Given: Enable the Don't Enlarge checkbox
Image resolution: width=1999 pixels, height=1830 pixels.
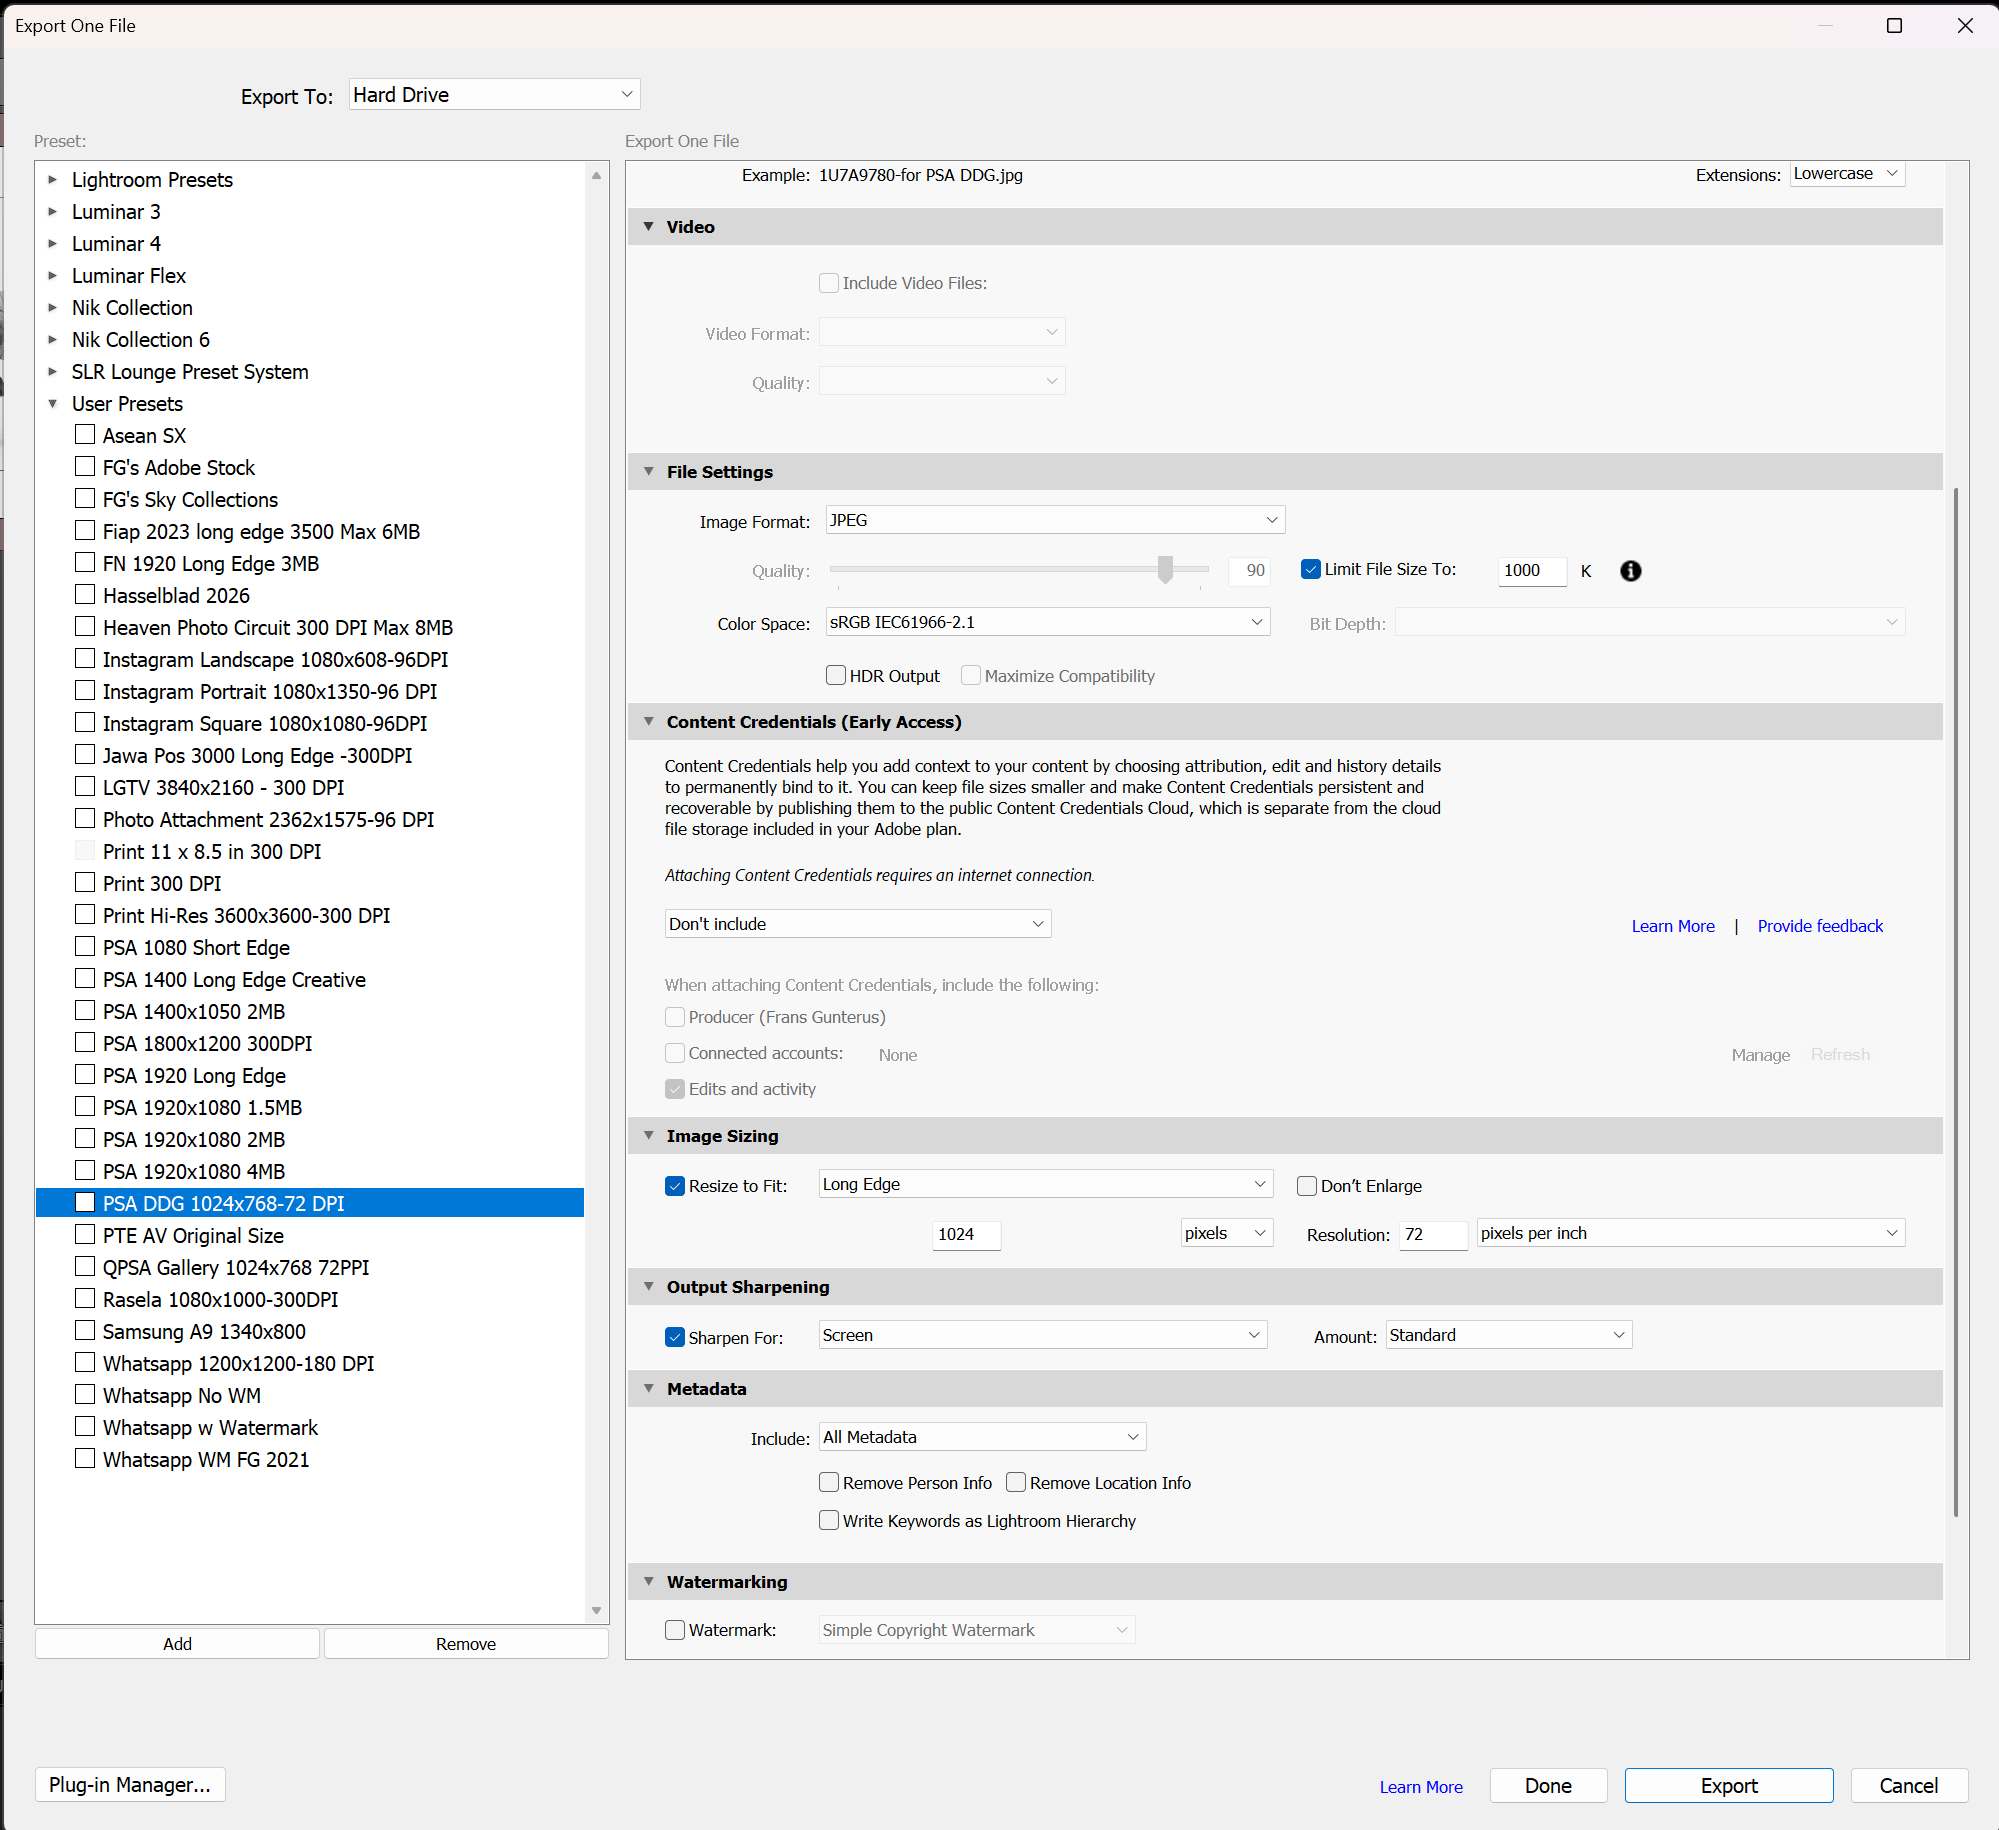Looking at the screenshot, I should 1307,1185.
